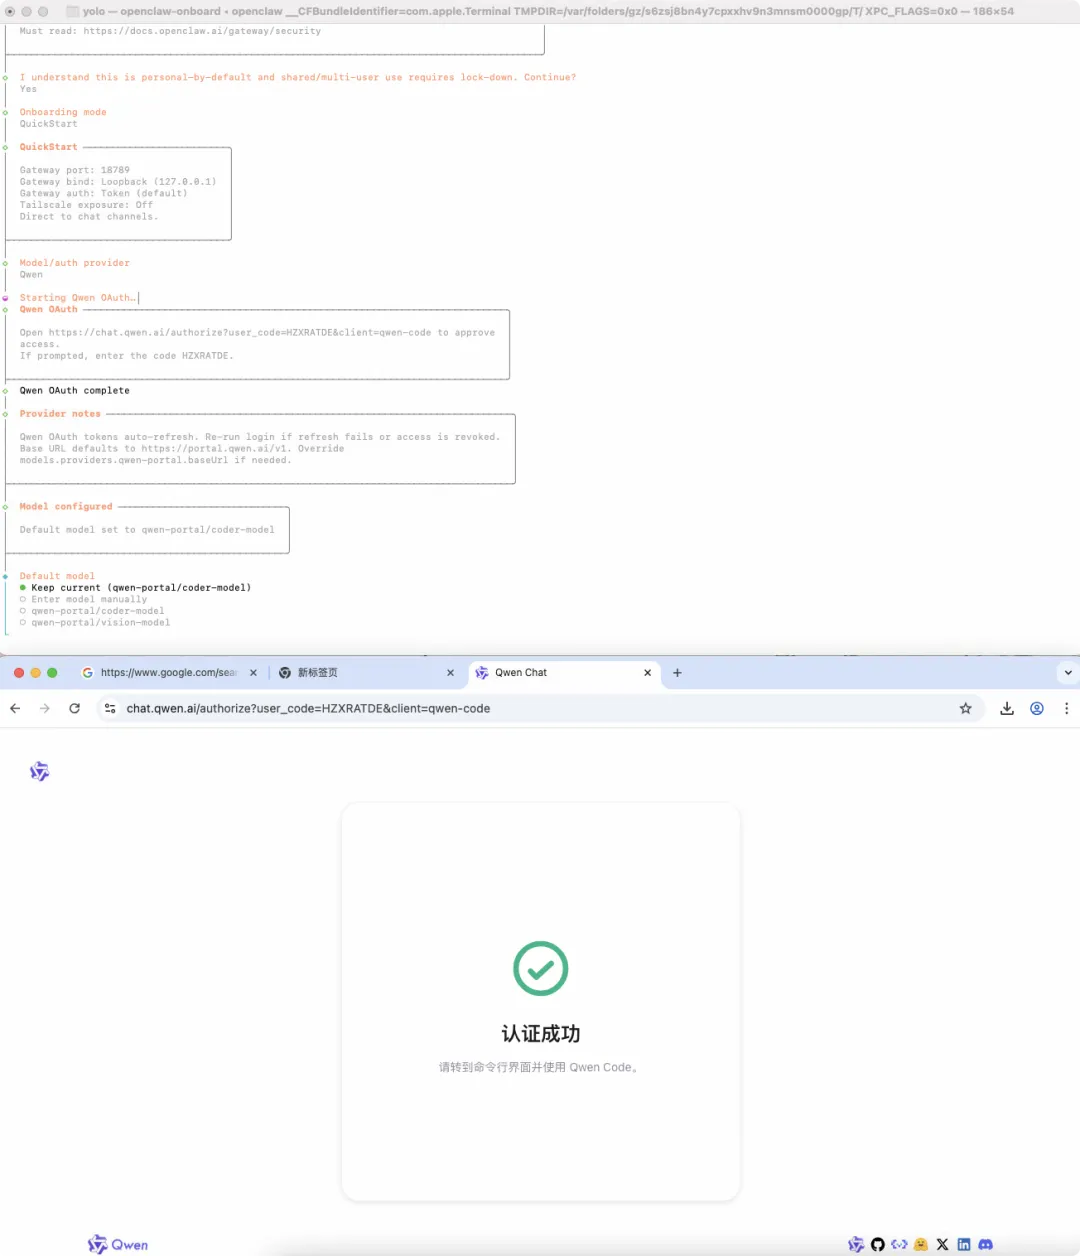Open the Chrome profile avatar icon
Viewport: 1080px width, 1256px height.
[1037, 708]
